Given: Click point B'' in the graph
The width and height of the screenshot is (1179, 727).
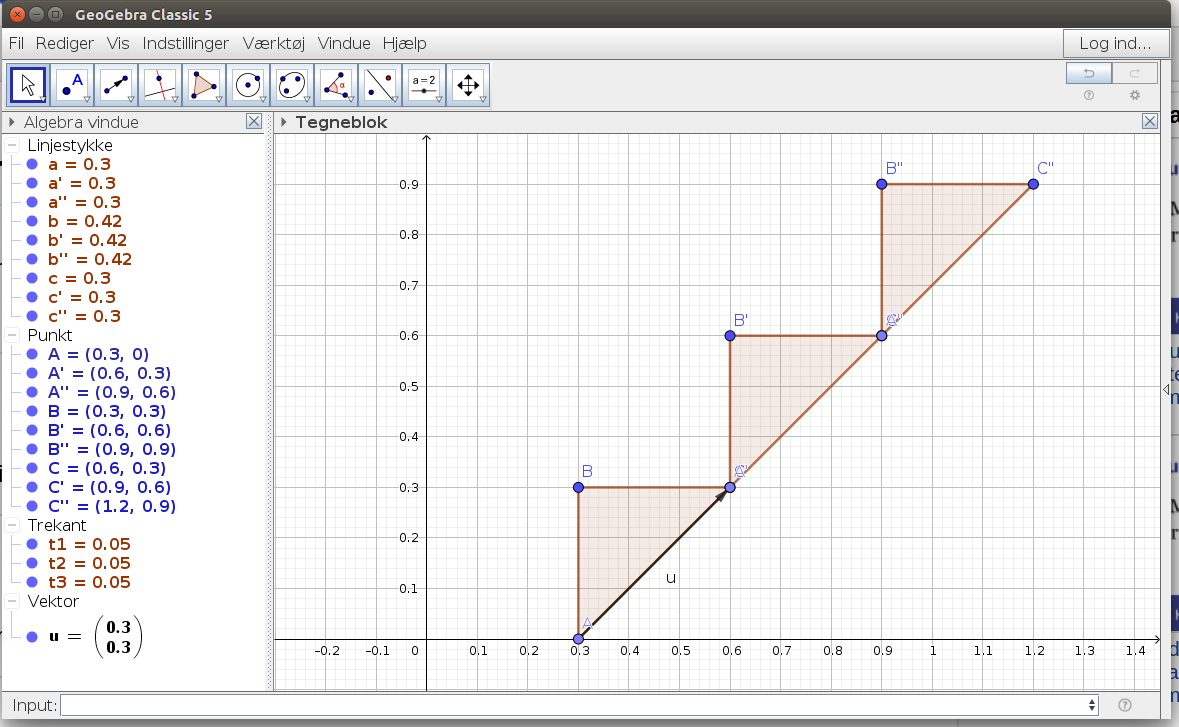Looking at the screenshot, I should tap(882, 184).
